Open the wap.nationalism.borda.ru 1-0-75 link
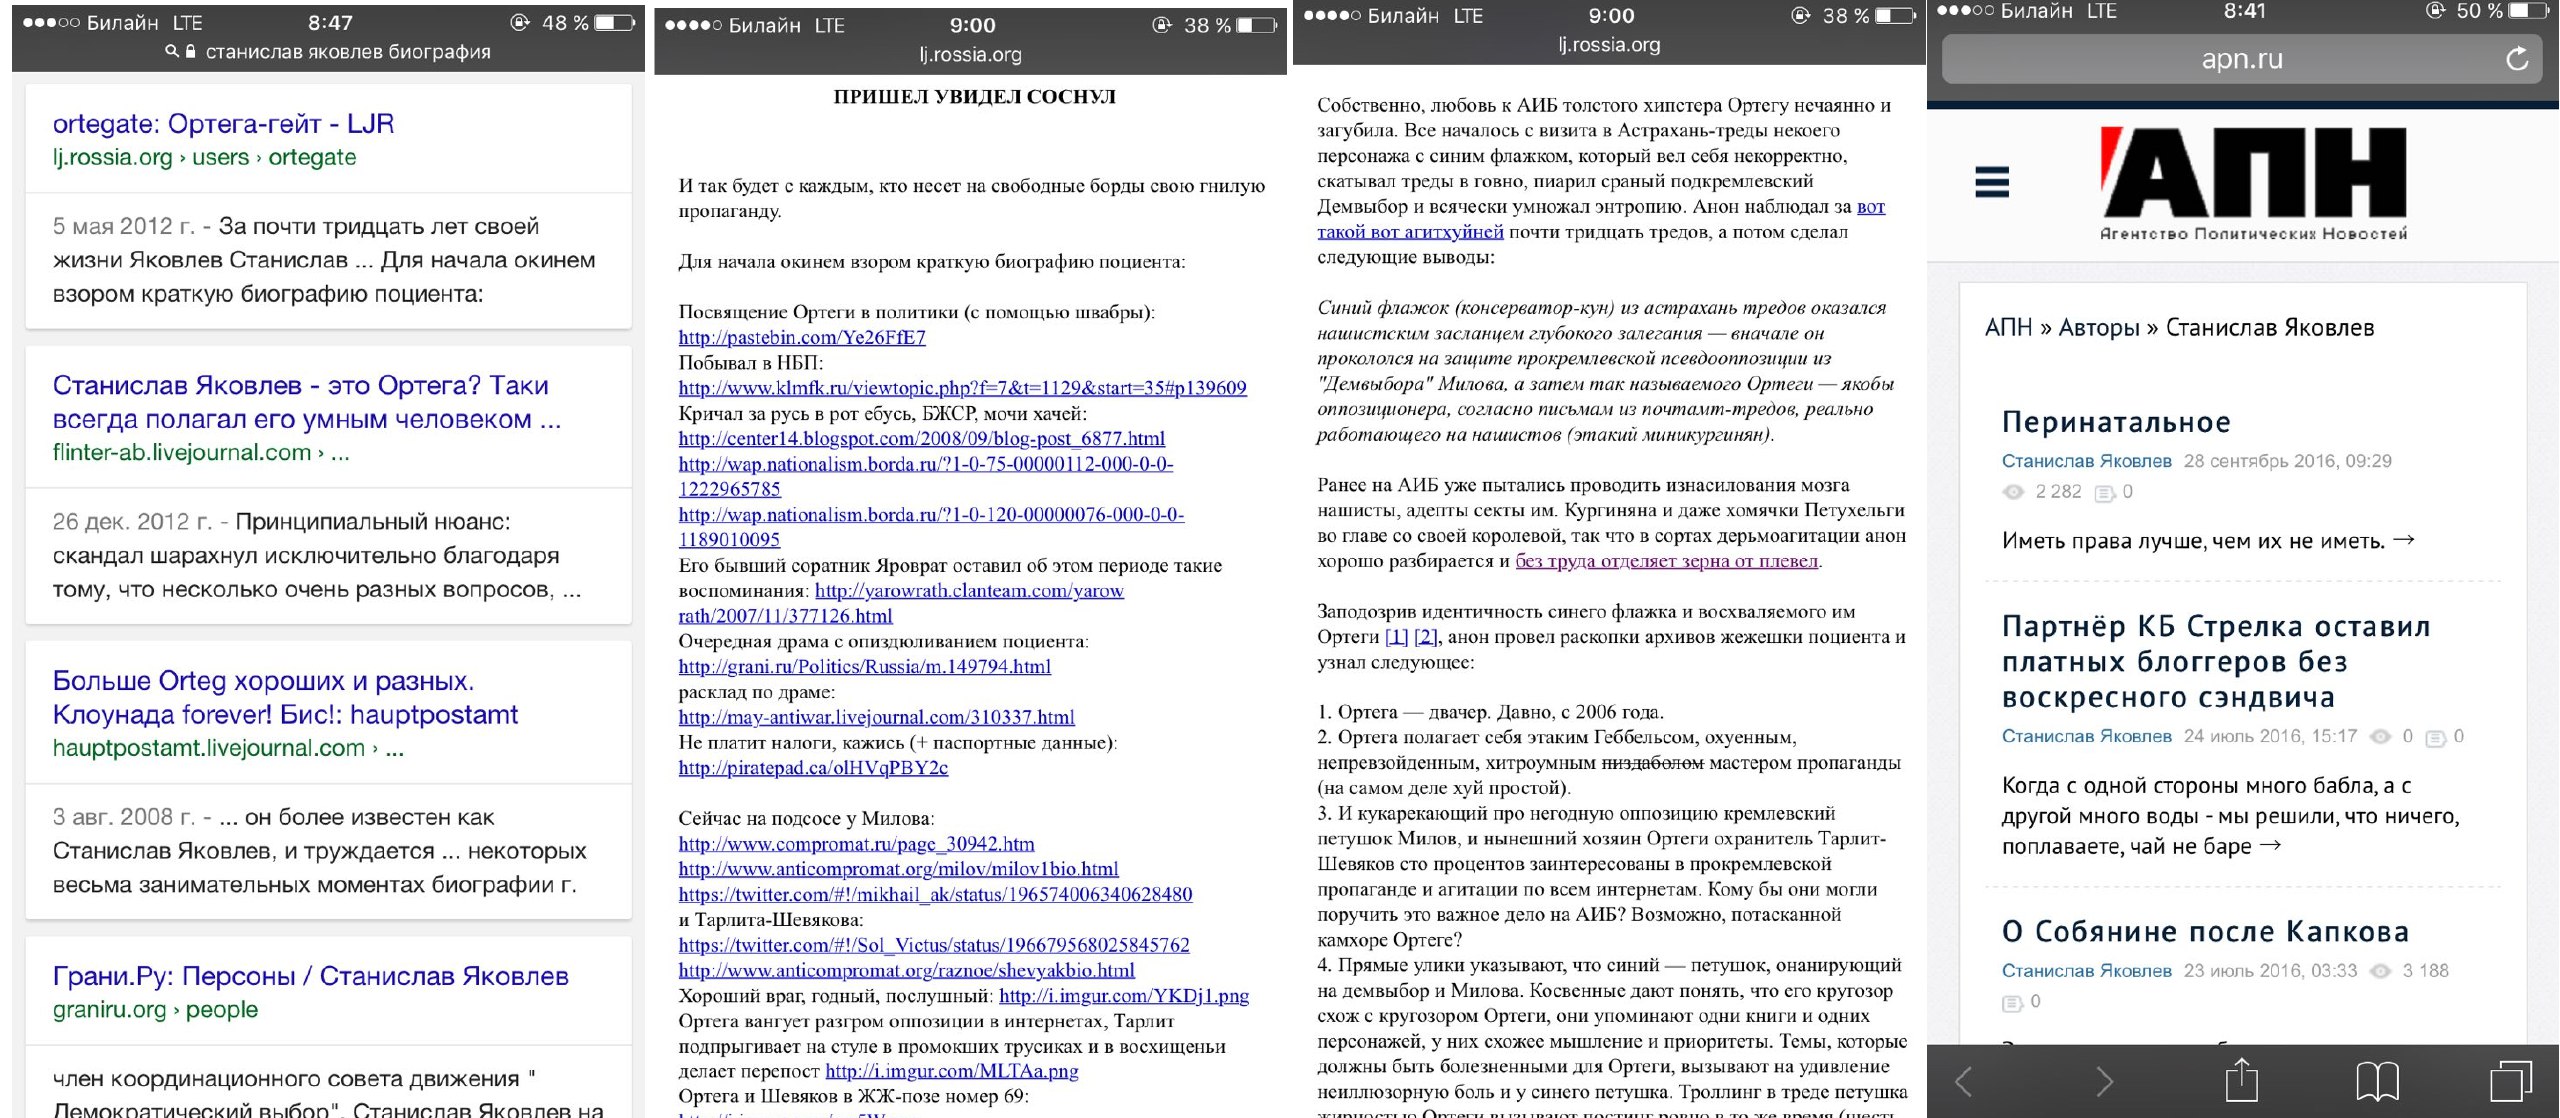Viewport: 2560px width, 1118px height. (x=926, y=476)
